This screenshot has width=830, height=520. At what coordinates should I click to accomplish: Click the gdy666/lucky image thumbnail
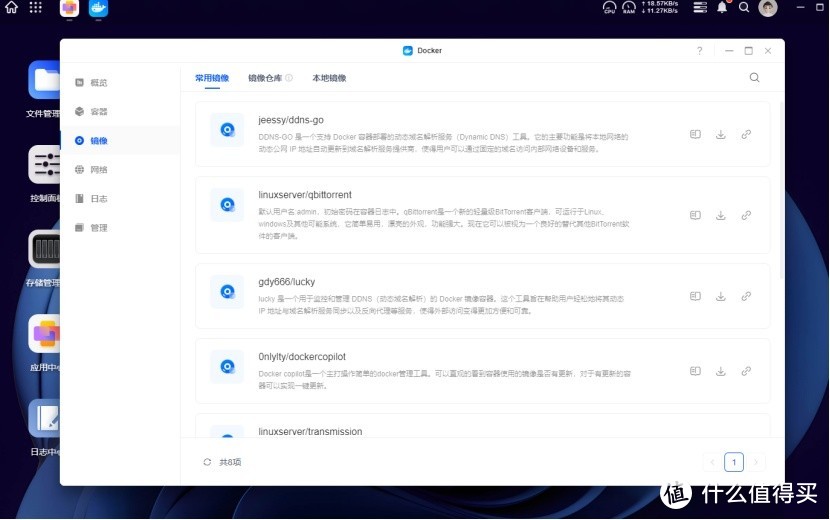[x=228, y=291]
